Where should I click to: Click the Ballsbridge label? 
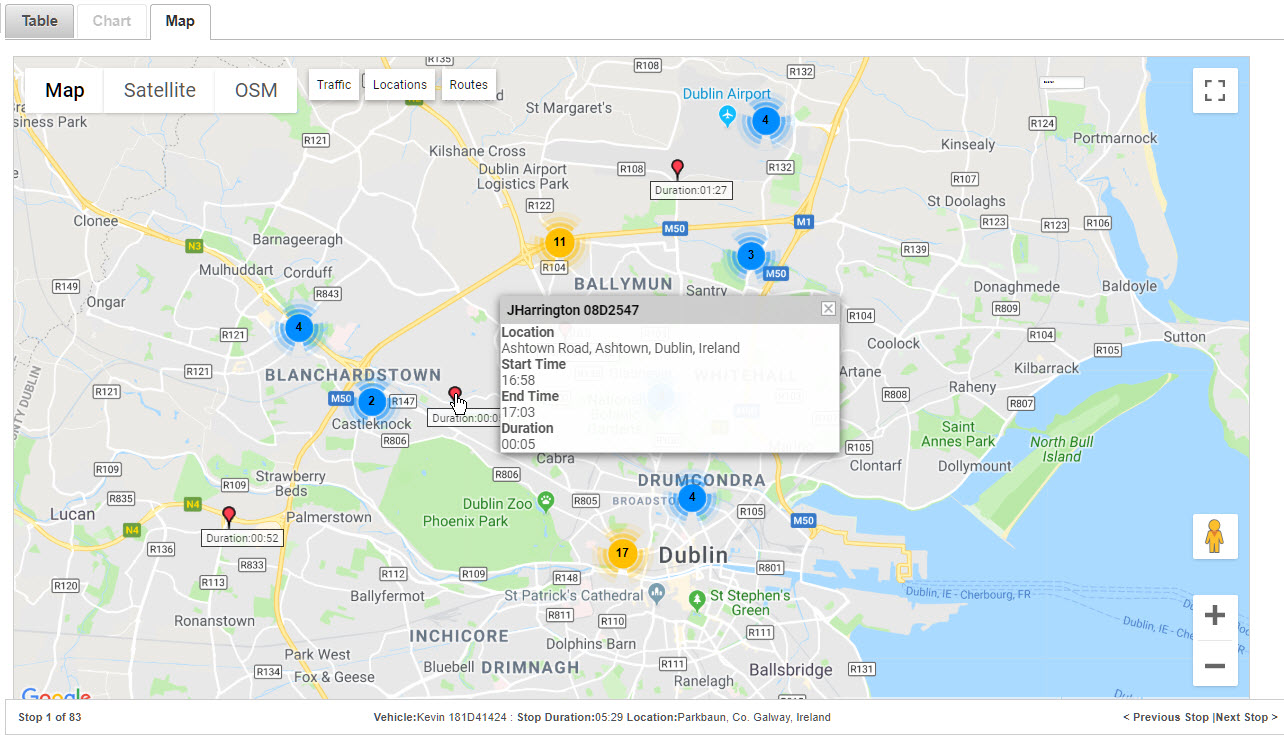tap(792, 668)
